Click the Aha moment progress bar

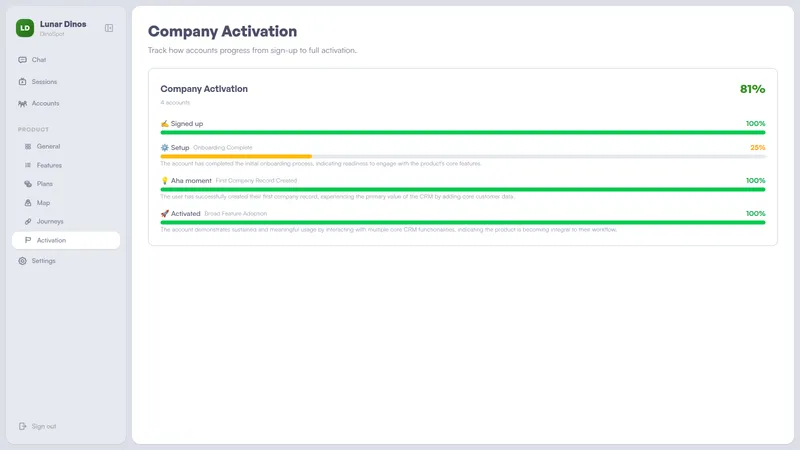point(463,189)
